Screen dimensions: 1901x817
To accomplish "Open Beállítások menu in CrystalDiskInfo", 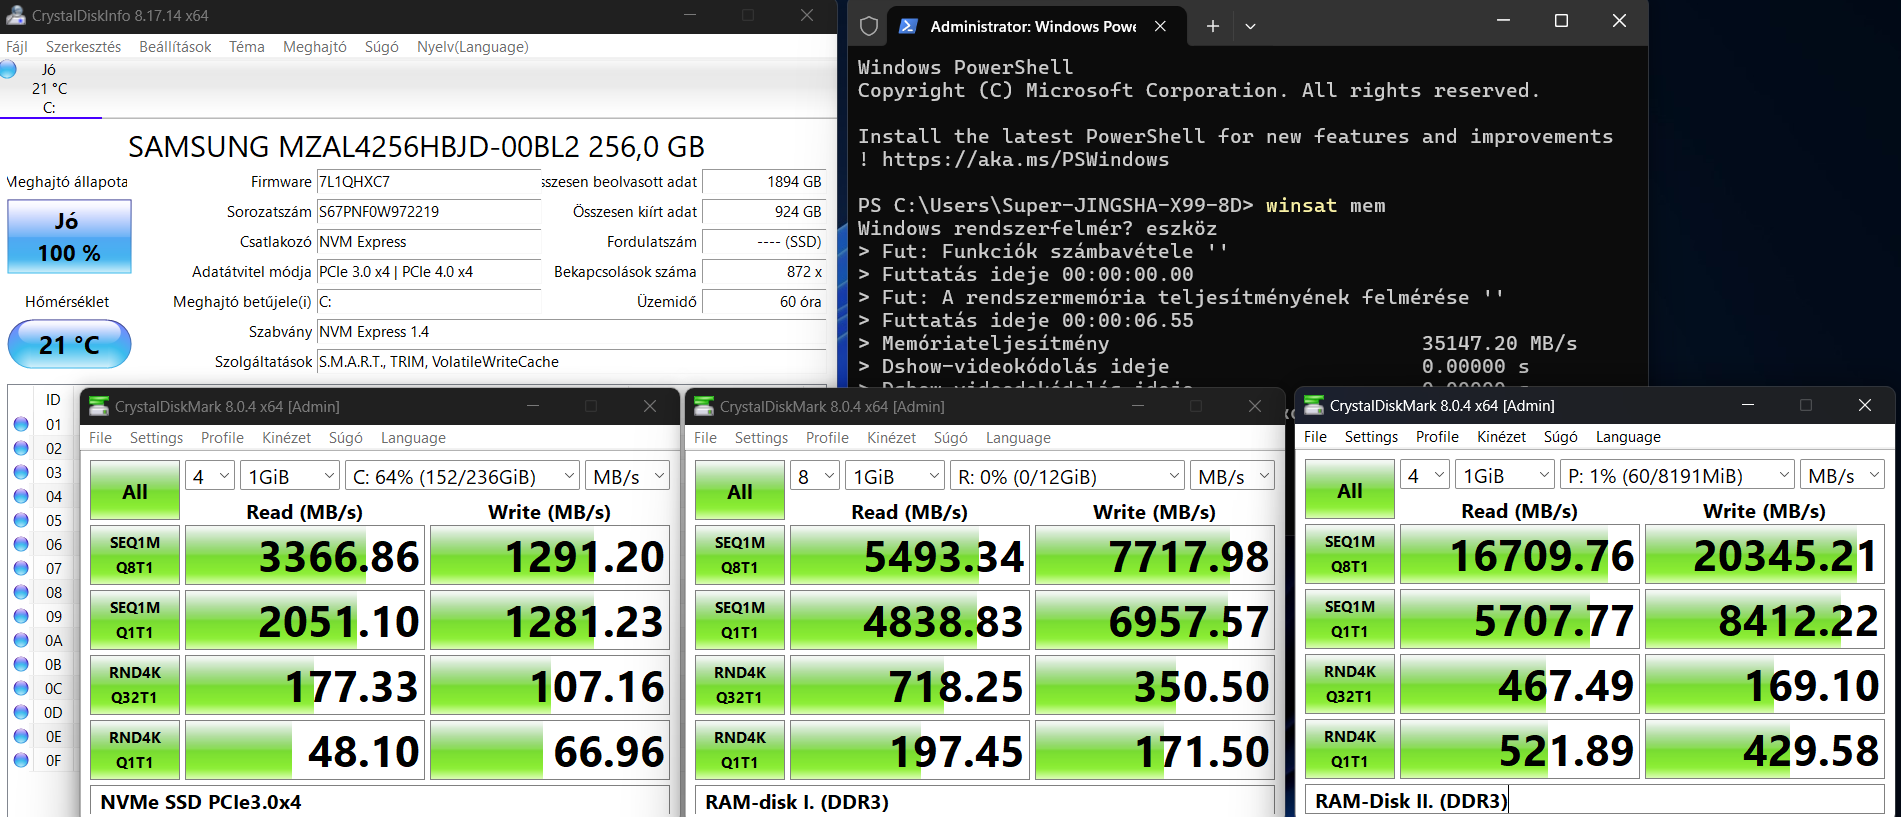I will click(x=175, y=47).
